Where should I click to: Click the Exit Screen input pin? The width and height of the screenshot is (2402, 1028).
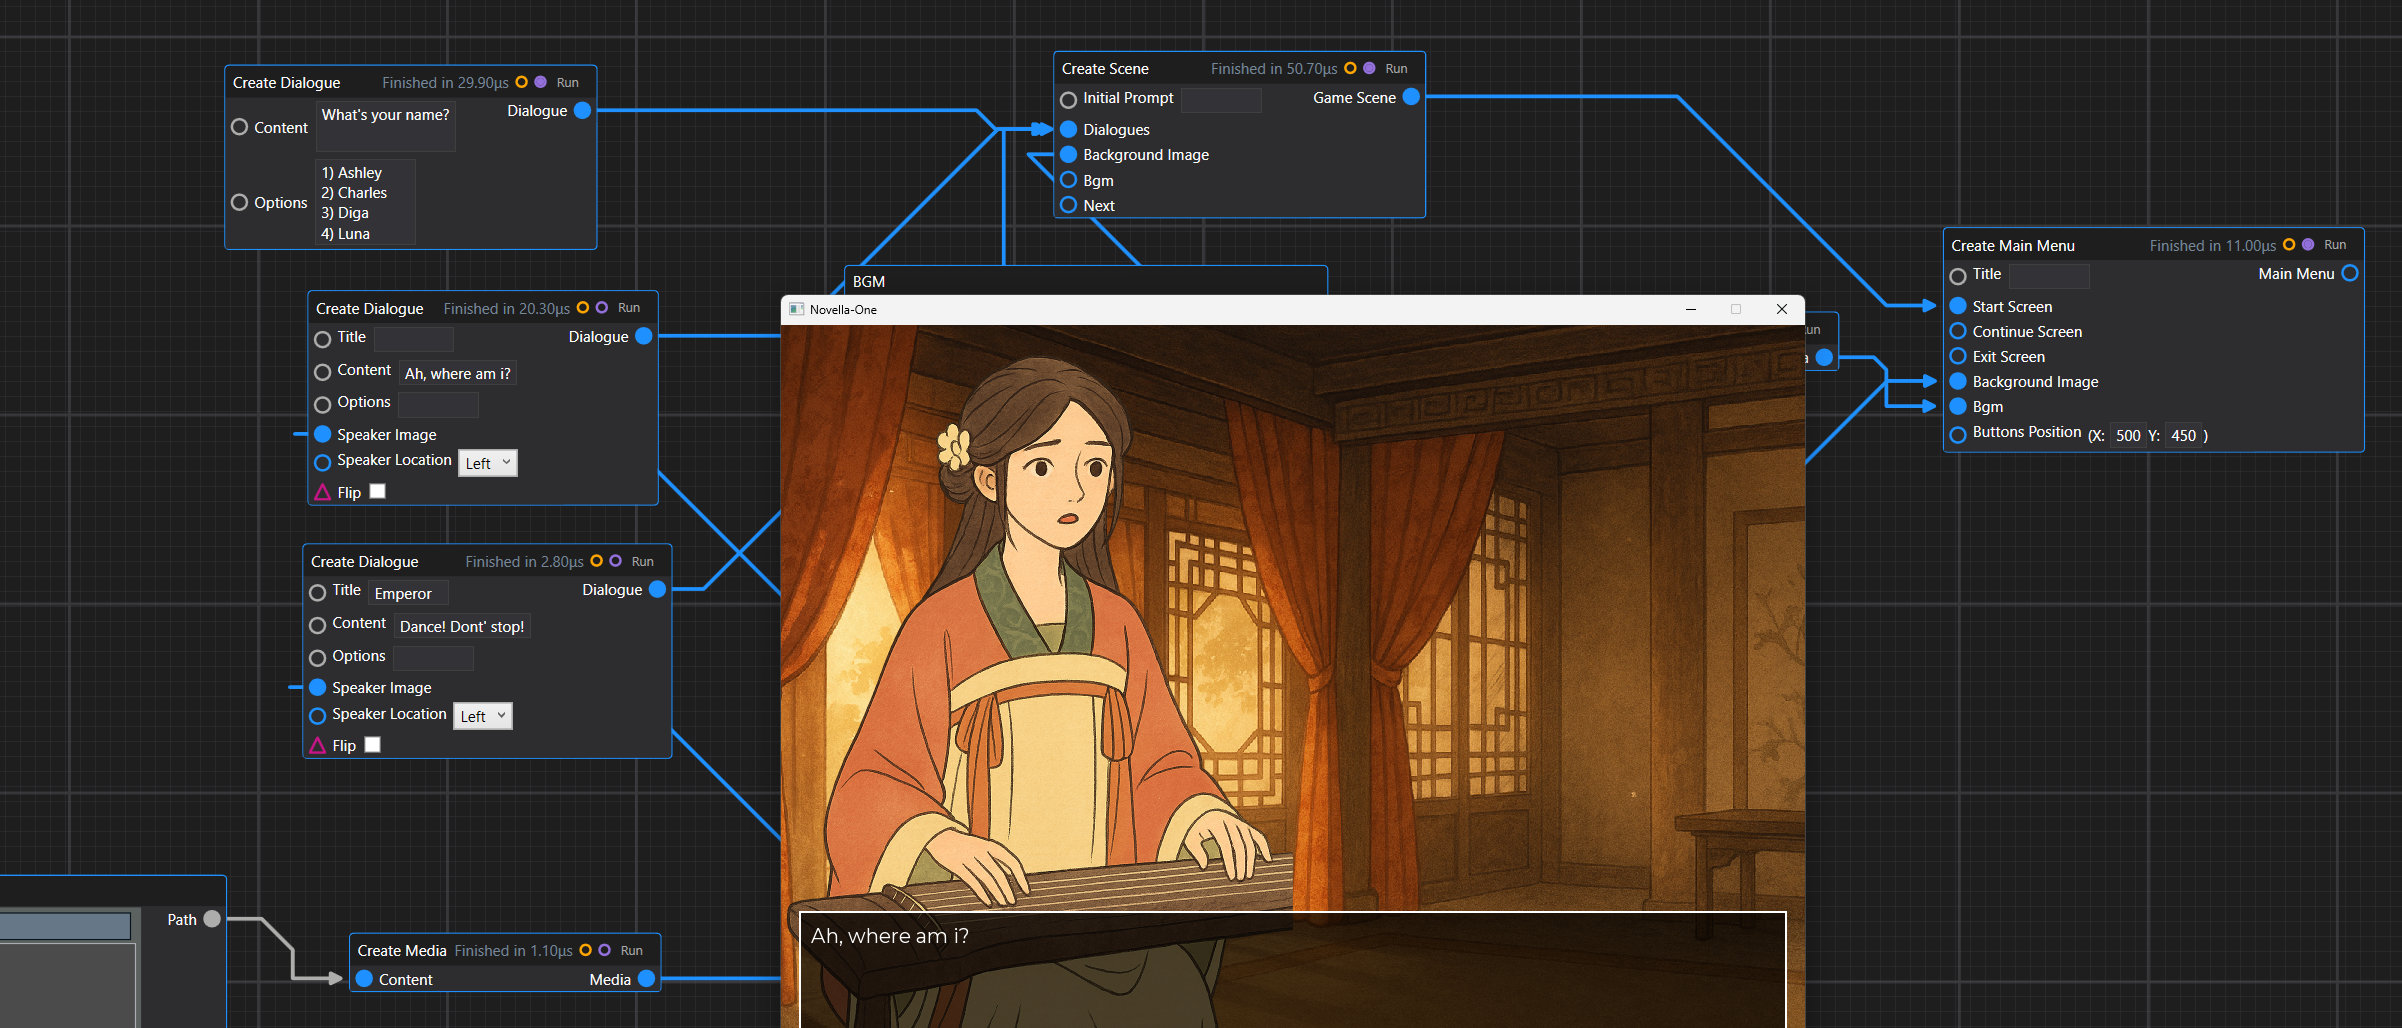(1958, 356)
